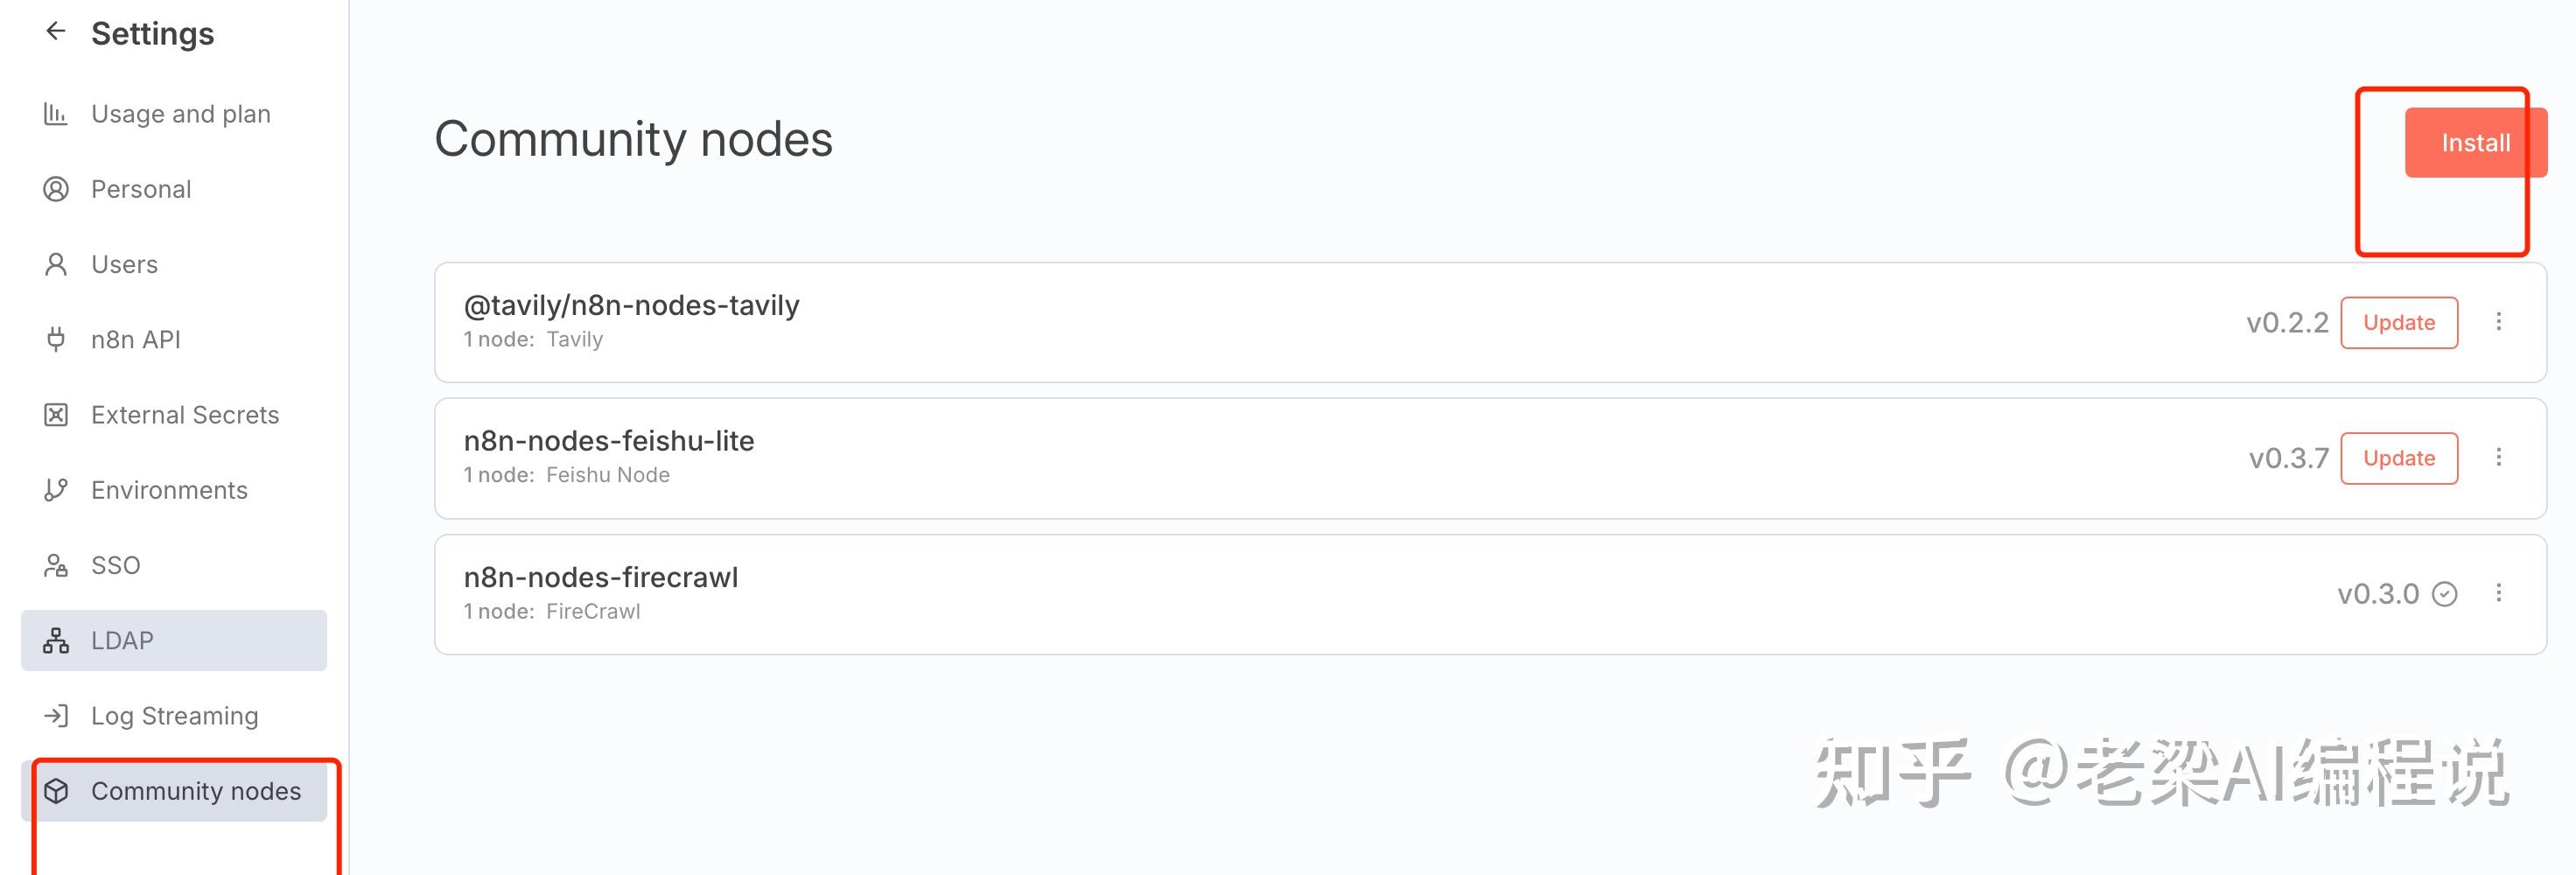Screen dimensions: 2576x875
Task: Click the back arrow beside Settings
Action: click(x=56, y=32)
